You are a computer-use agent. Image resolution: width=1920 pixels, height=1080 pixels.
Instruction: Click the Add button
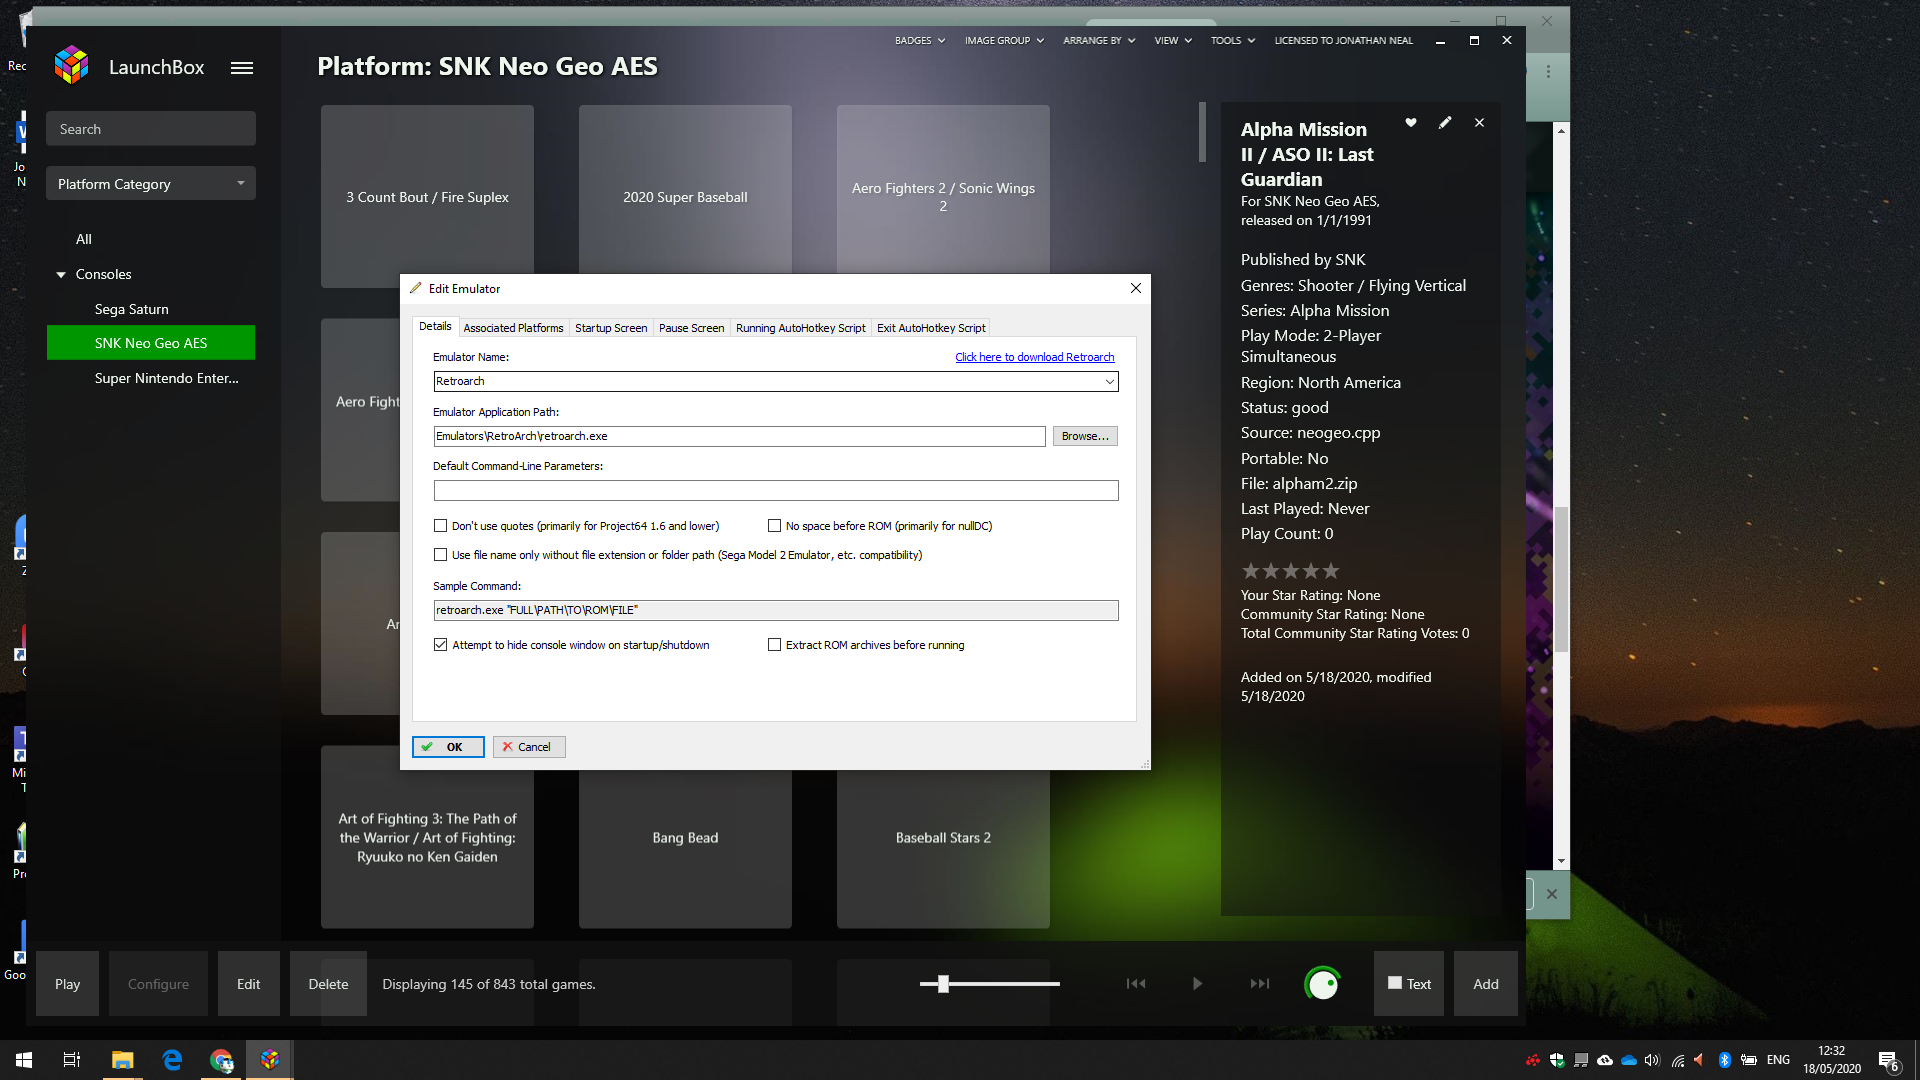point(1486,984)
